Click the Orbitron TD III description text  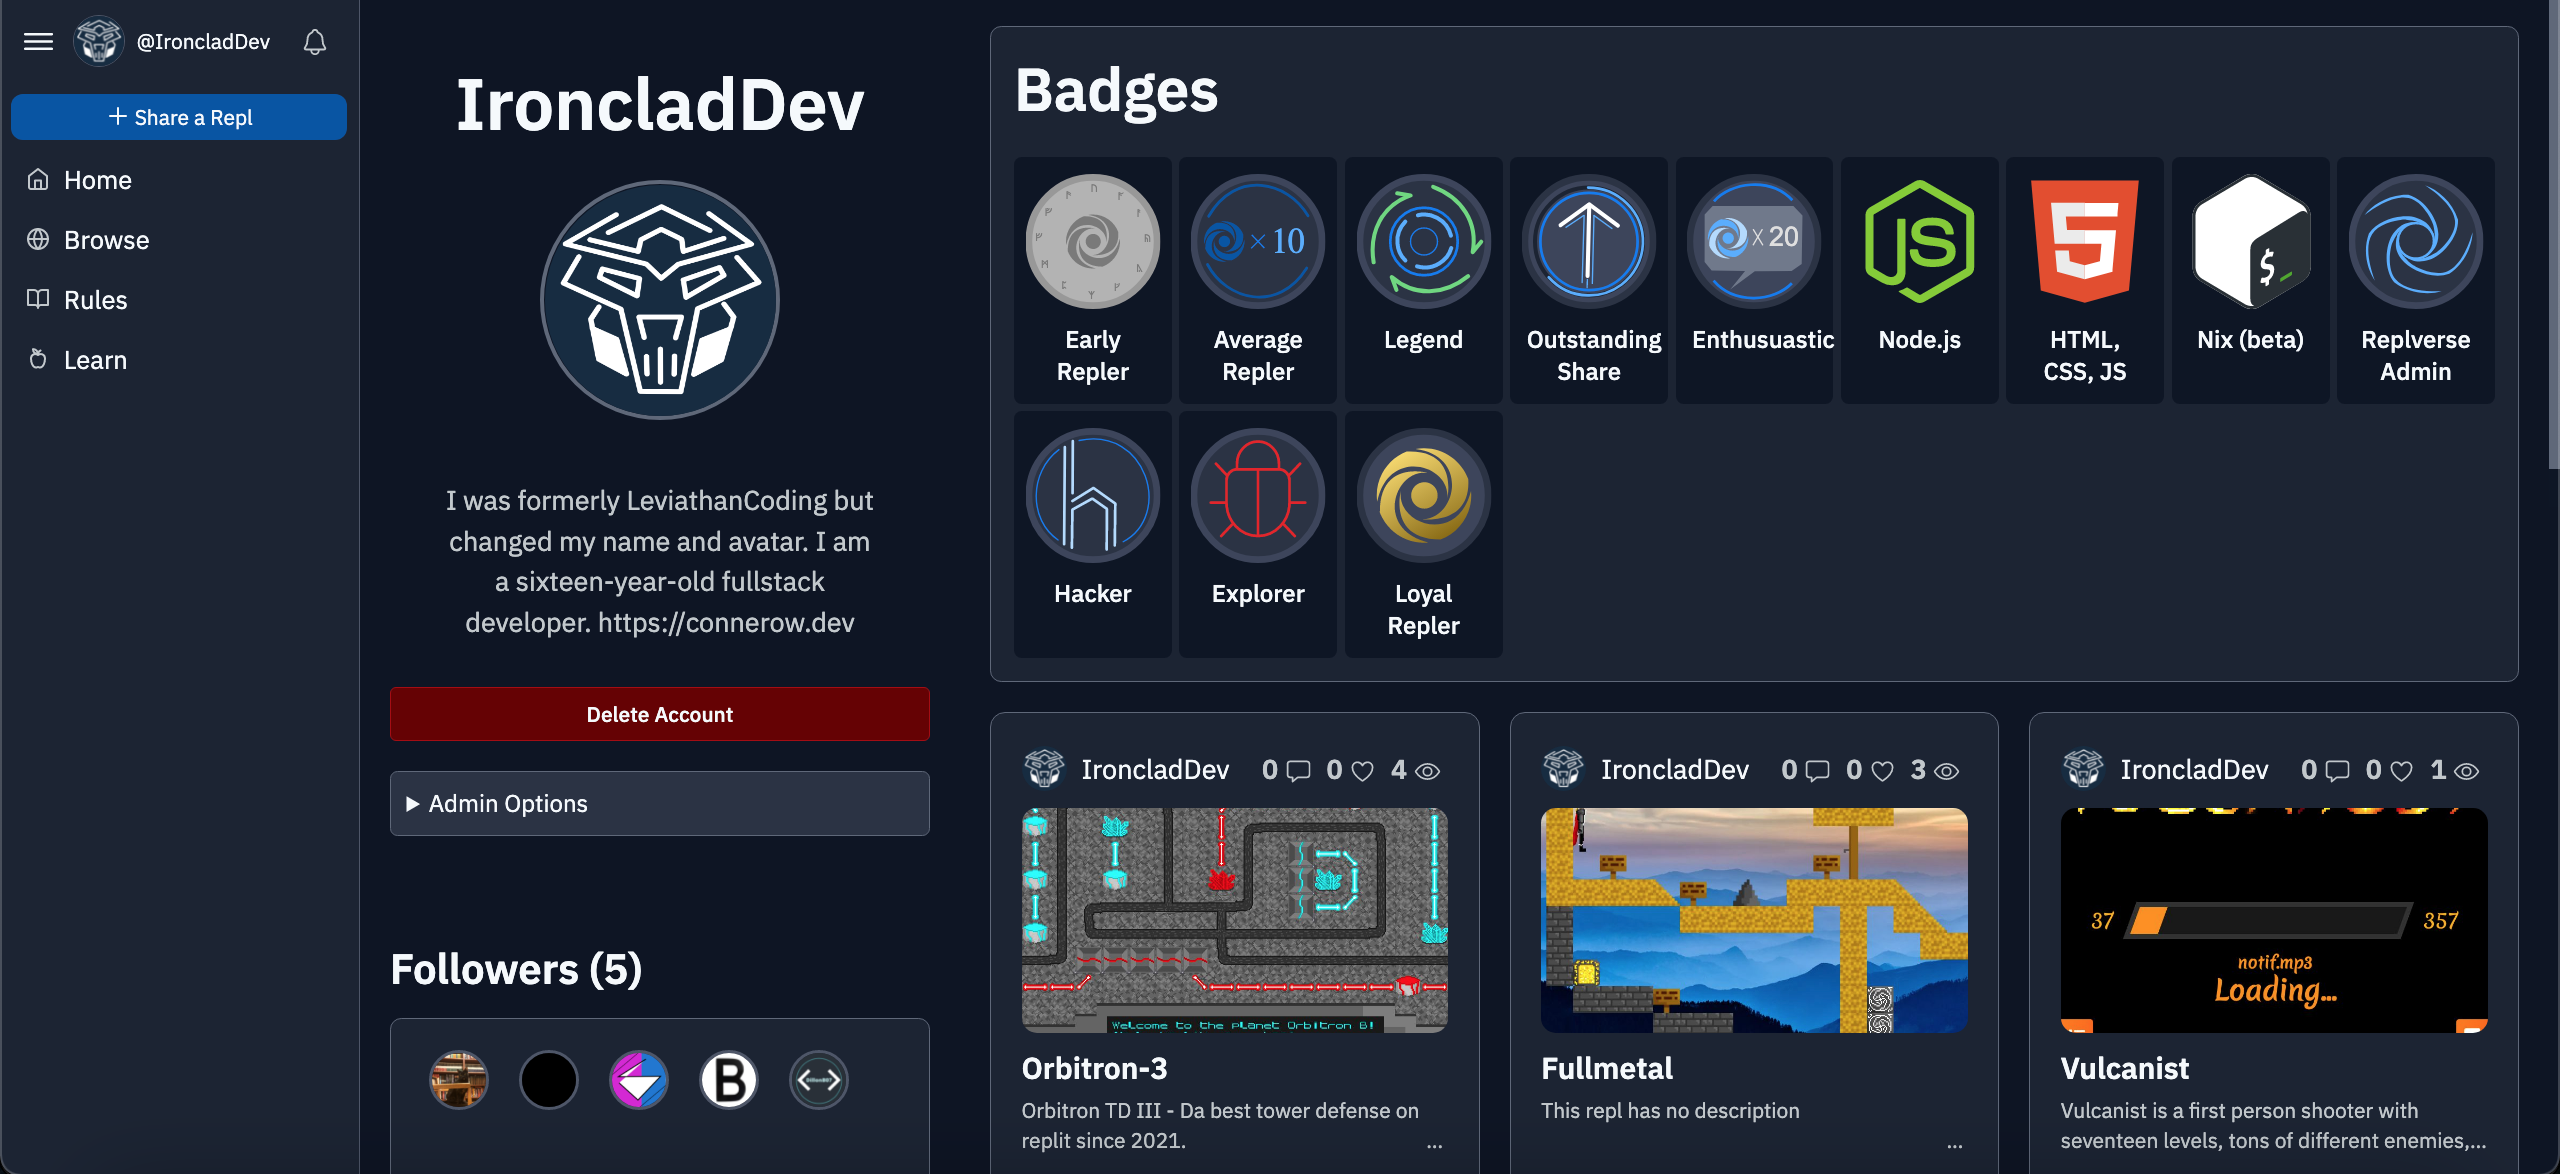[x=1220, y=1125]
